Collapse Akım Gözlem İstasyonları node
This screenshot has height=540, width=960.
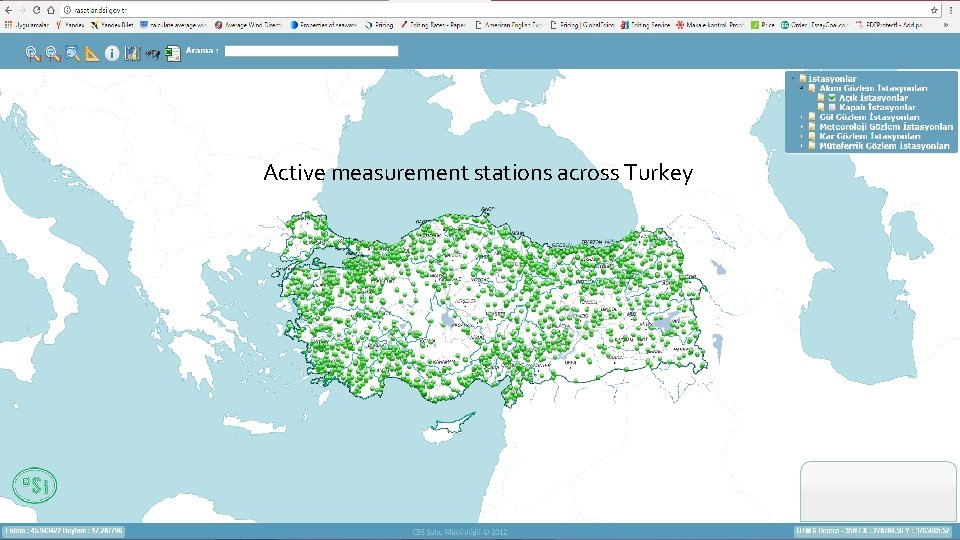801,88
